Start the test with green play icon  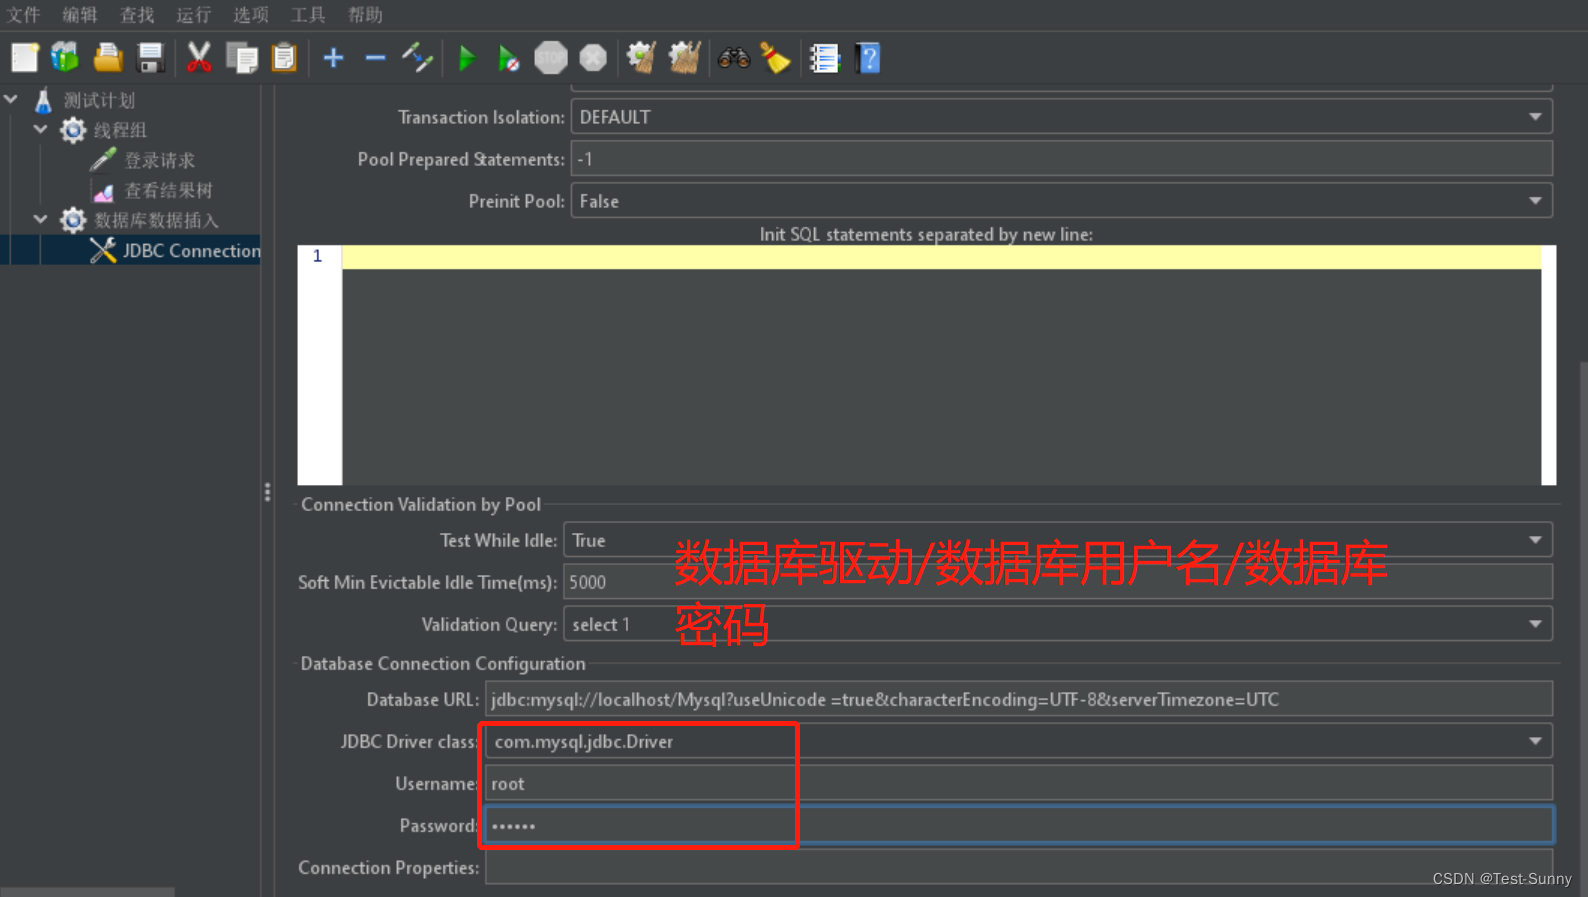click(467, 58)
